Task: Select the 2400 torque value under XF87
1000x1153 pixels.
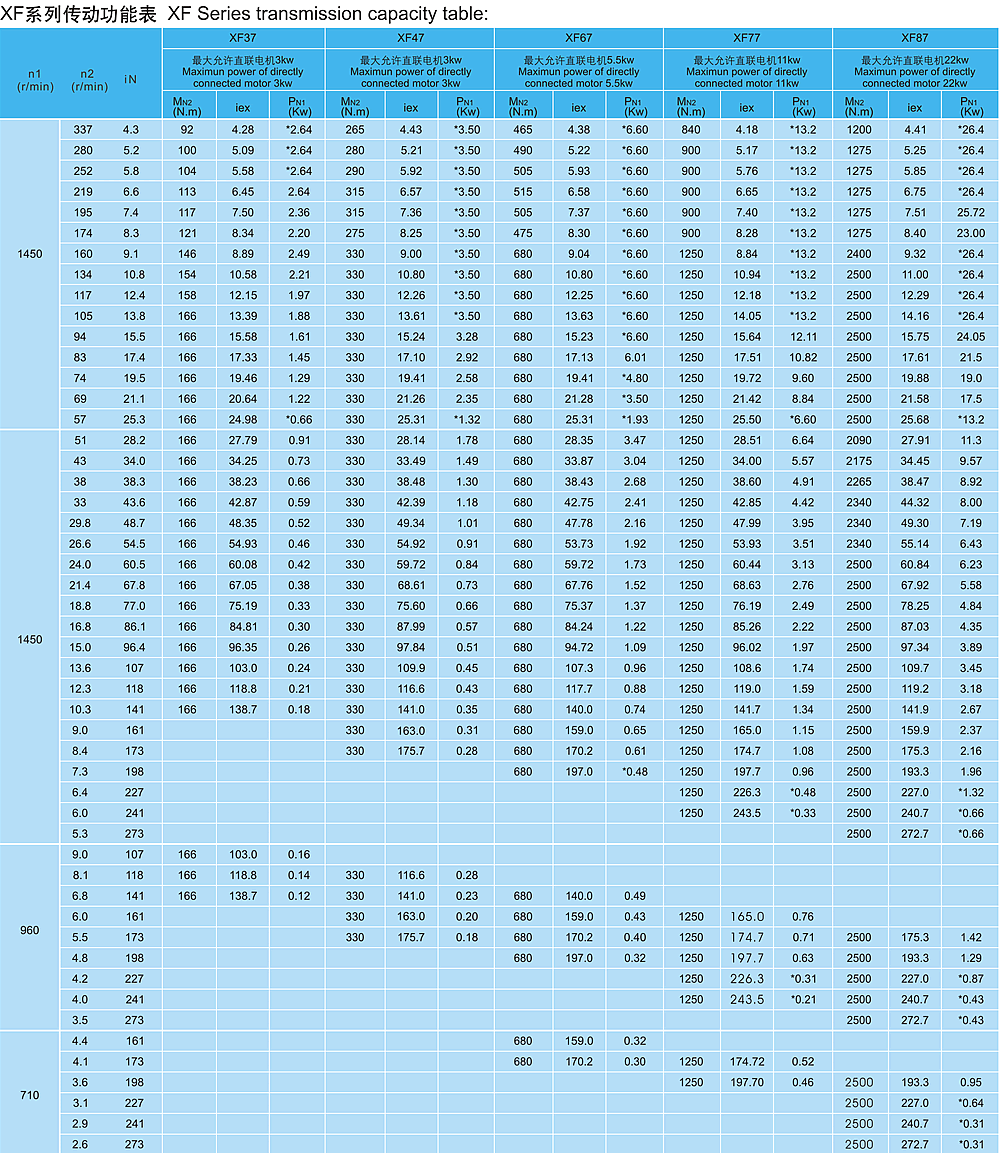Action: (x=859, y=254)
